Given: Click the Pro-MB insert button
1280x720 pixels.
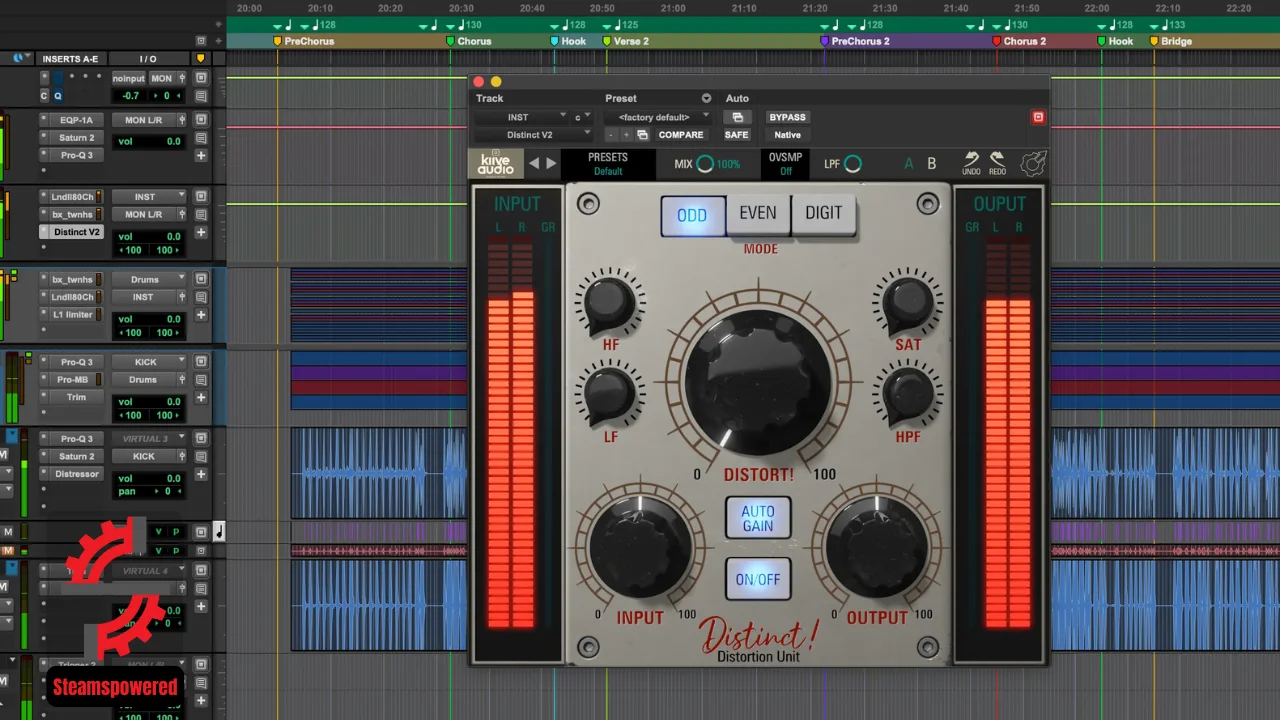Looking at the screenshot, I should [x=72, y=380].
